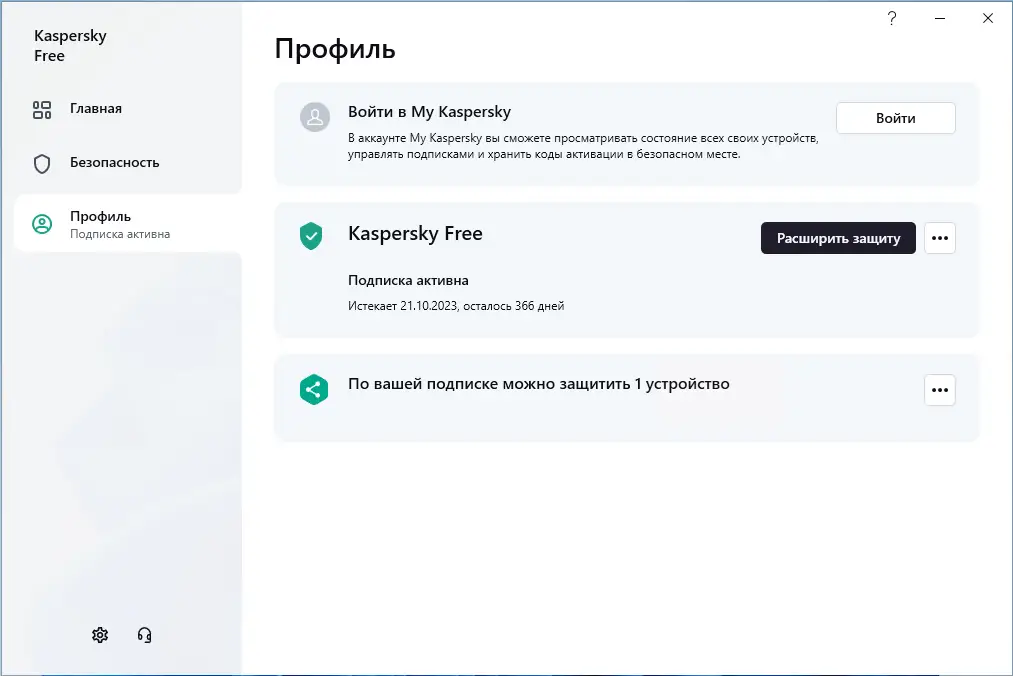This screenshot has height=676, width=1013.
Task: Click the Главная dashboard grid icon
Action: click(x=42, y=109)
